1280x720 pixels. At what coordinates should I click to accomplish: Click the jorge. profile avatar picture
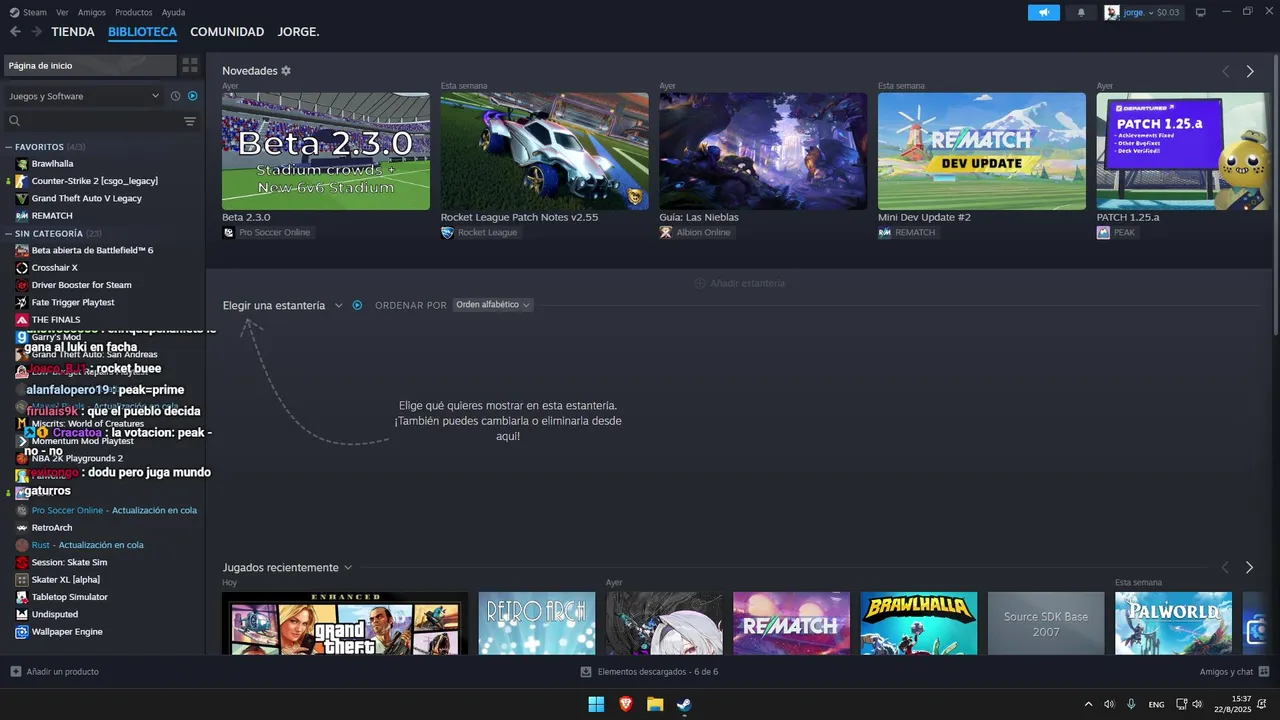tap(1112, 12)
